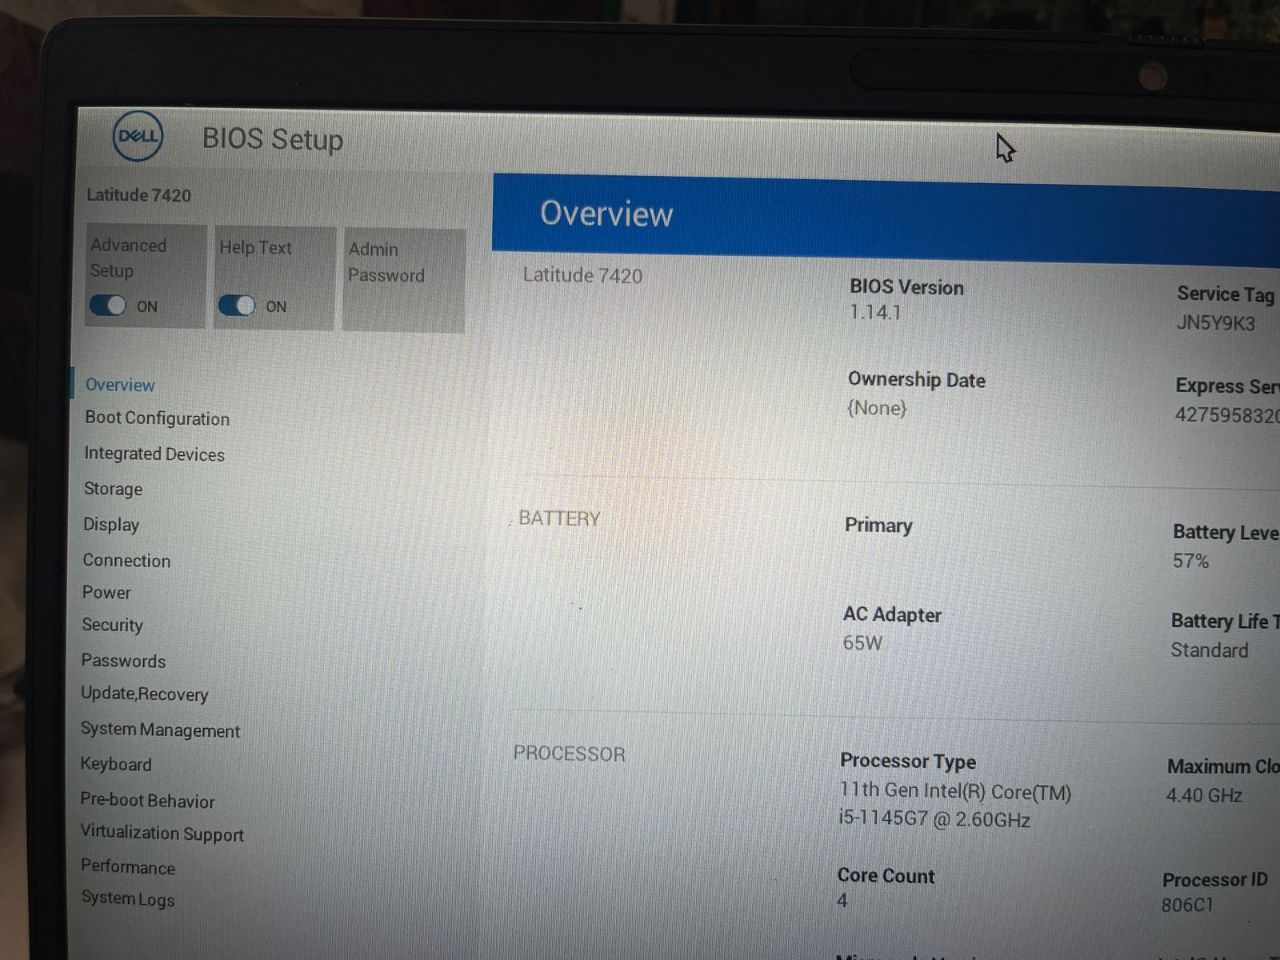Screen dimensions: 1280x960
Task: Click the i5-1145G7 @ 2.60GHz text
Action: click(x=934, y=819)
